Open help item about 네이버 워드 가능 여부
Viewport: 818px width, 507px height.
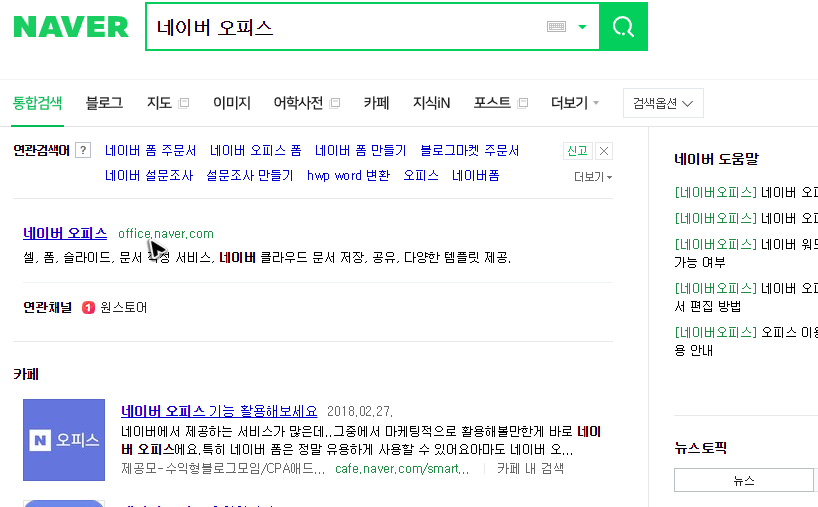pos(746,253)
